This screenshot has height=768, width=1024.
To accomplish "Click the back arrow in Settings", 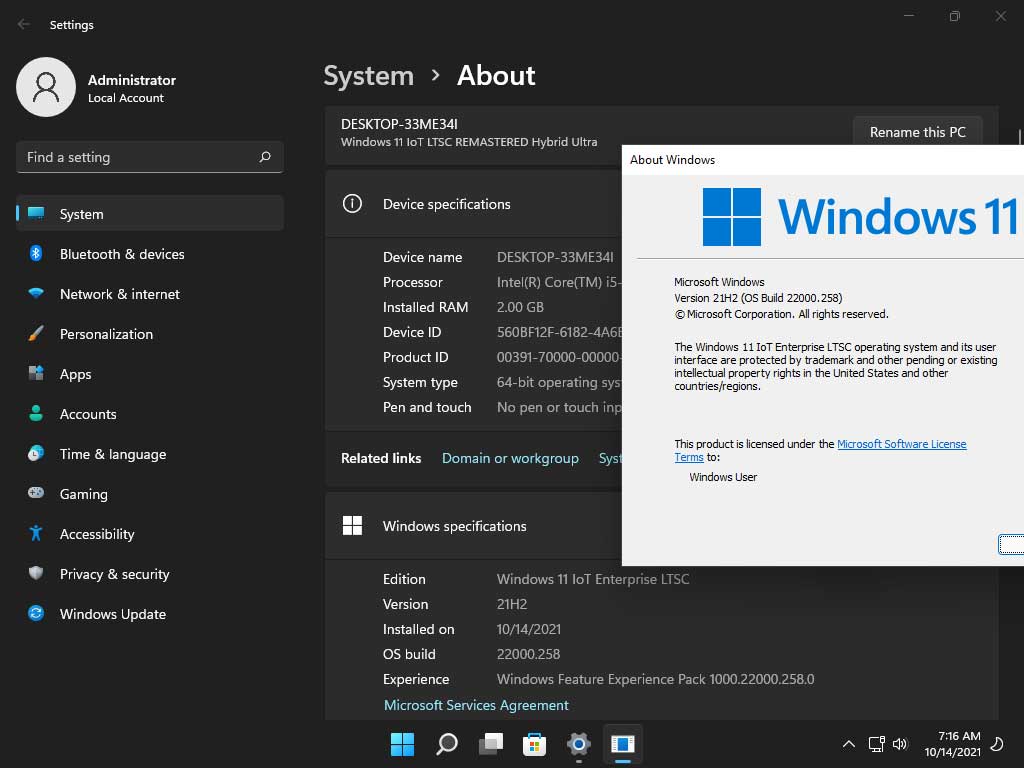I will [x=23, y=24].
